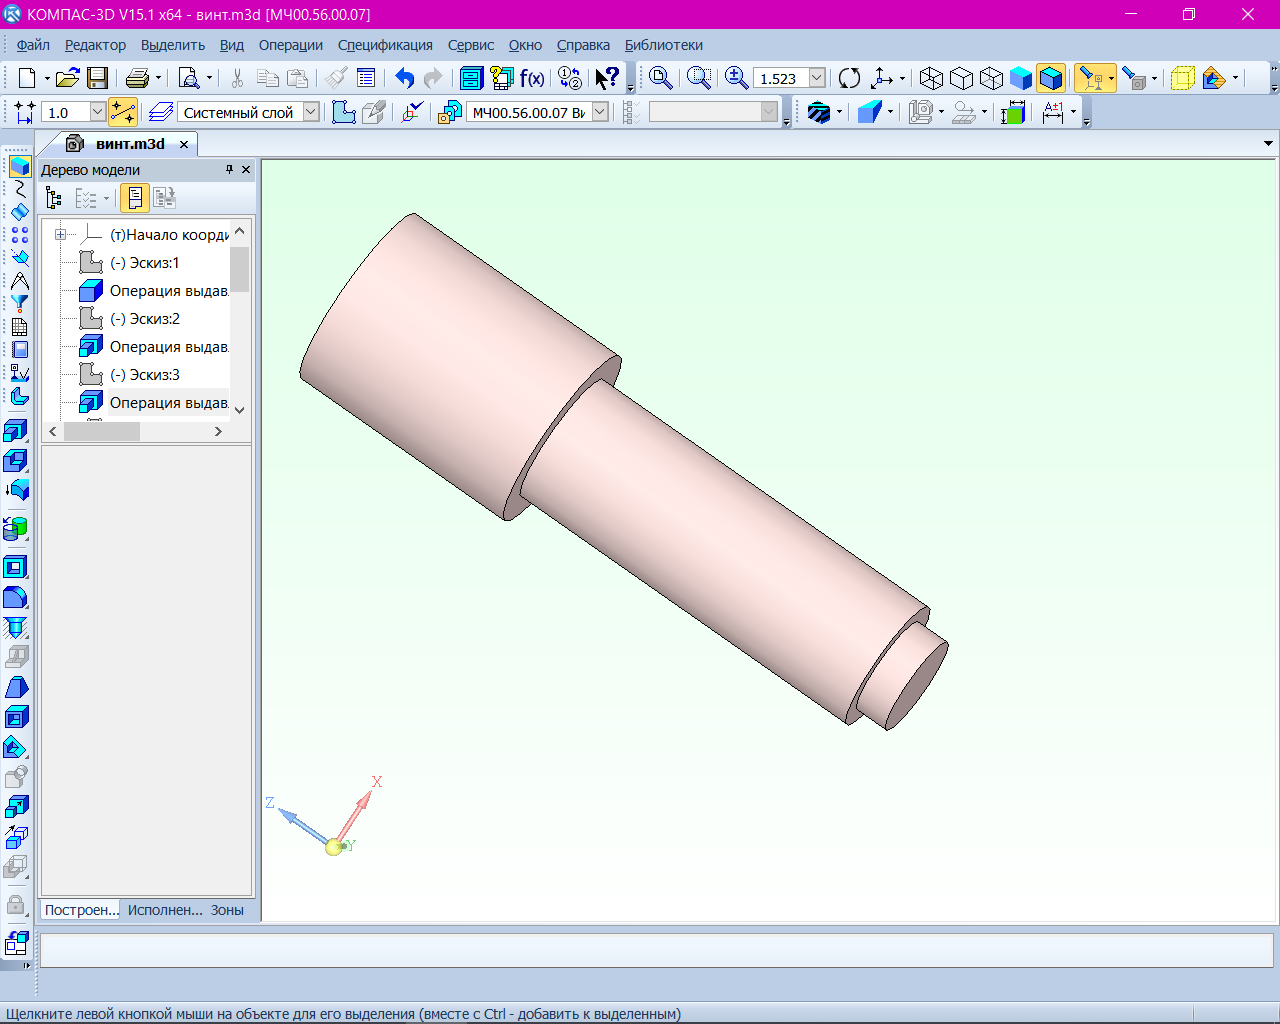Click the fillet icon in left sidebar
The width and height of the screenshot is (1280, 1024).
(x=16, y=598)
